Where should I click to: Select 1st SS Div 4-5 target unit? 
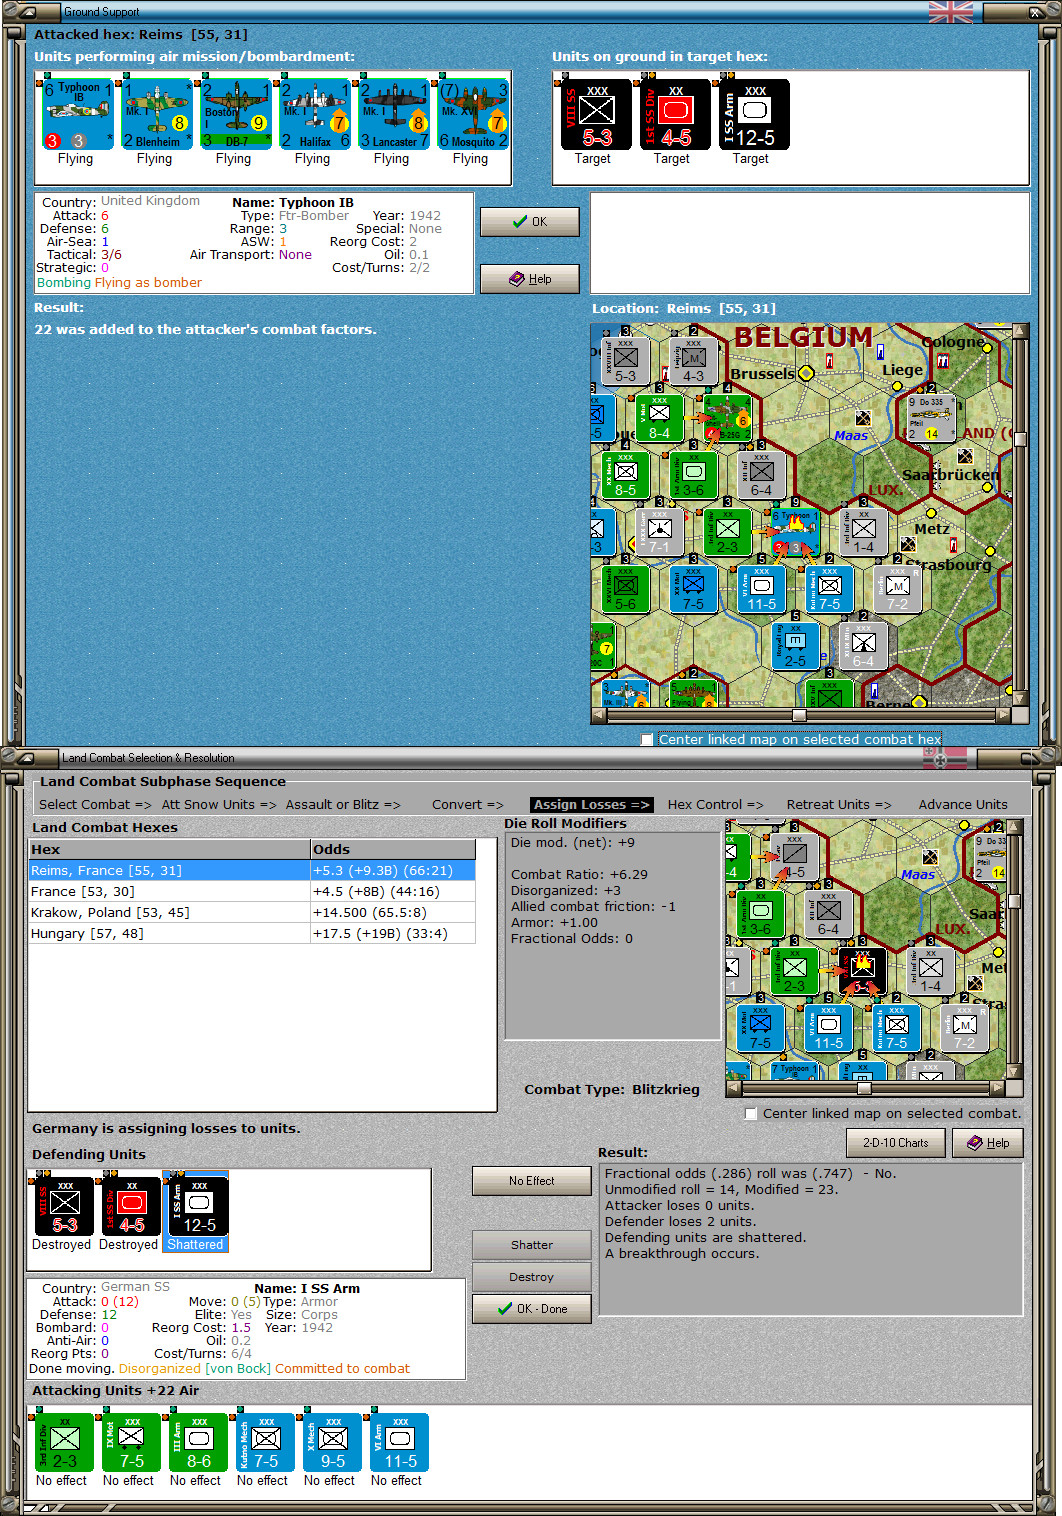click(675, 115)
